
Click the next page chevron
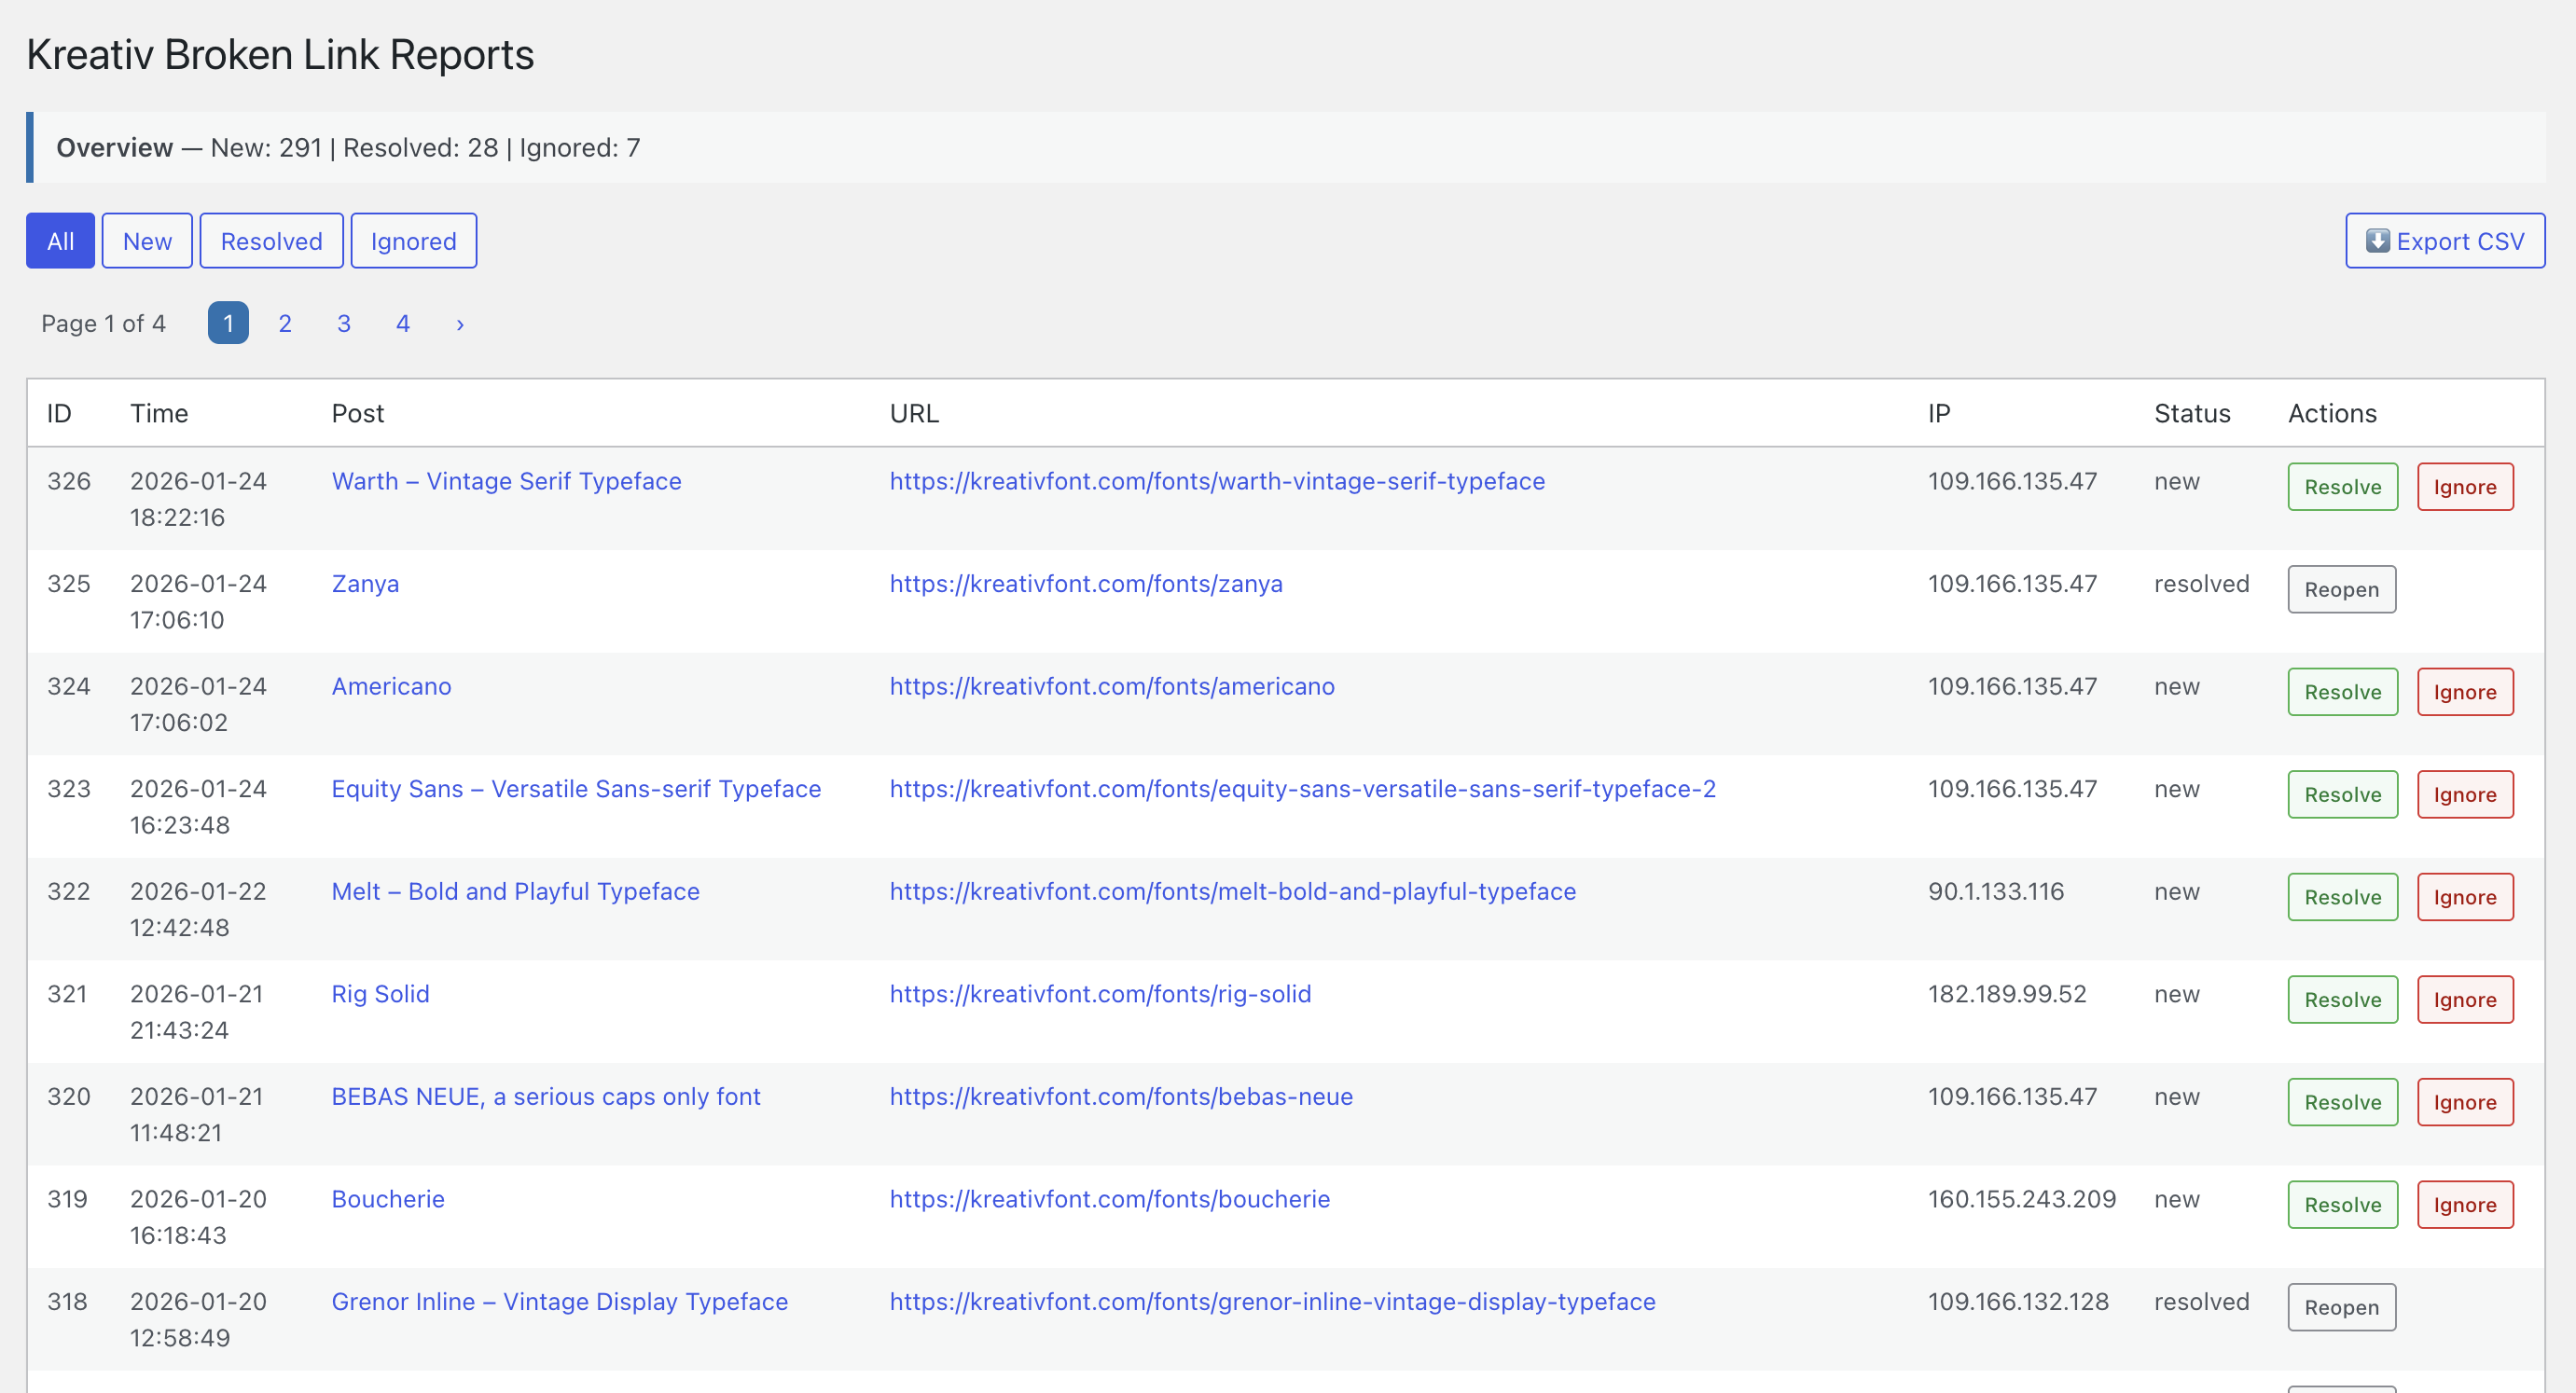point(459,323)
